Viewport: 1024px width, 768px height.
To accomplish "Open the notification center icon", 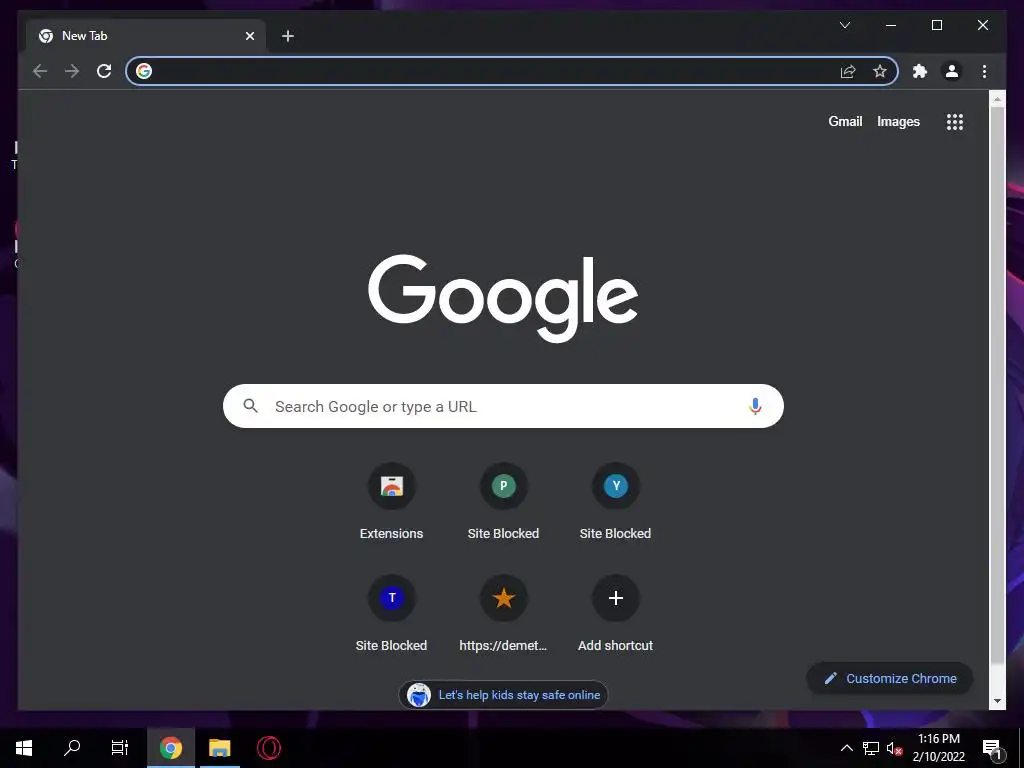I will [x=992, y=749].
